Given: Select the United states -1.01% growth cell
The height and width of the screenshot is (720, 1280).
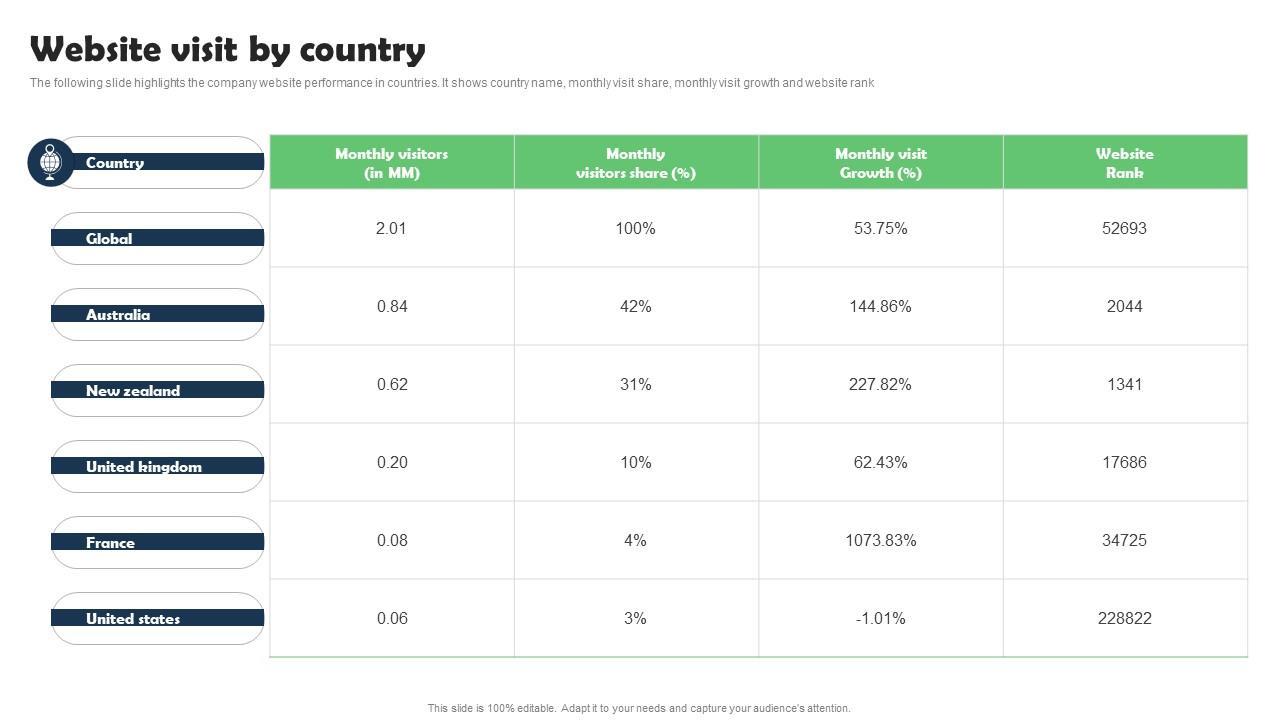Looking at the screenshot, I should point(880,618).
